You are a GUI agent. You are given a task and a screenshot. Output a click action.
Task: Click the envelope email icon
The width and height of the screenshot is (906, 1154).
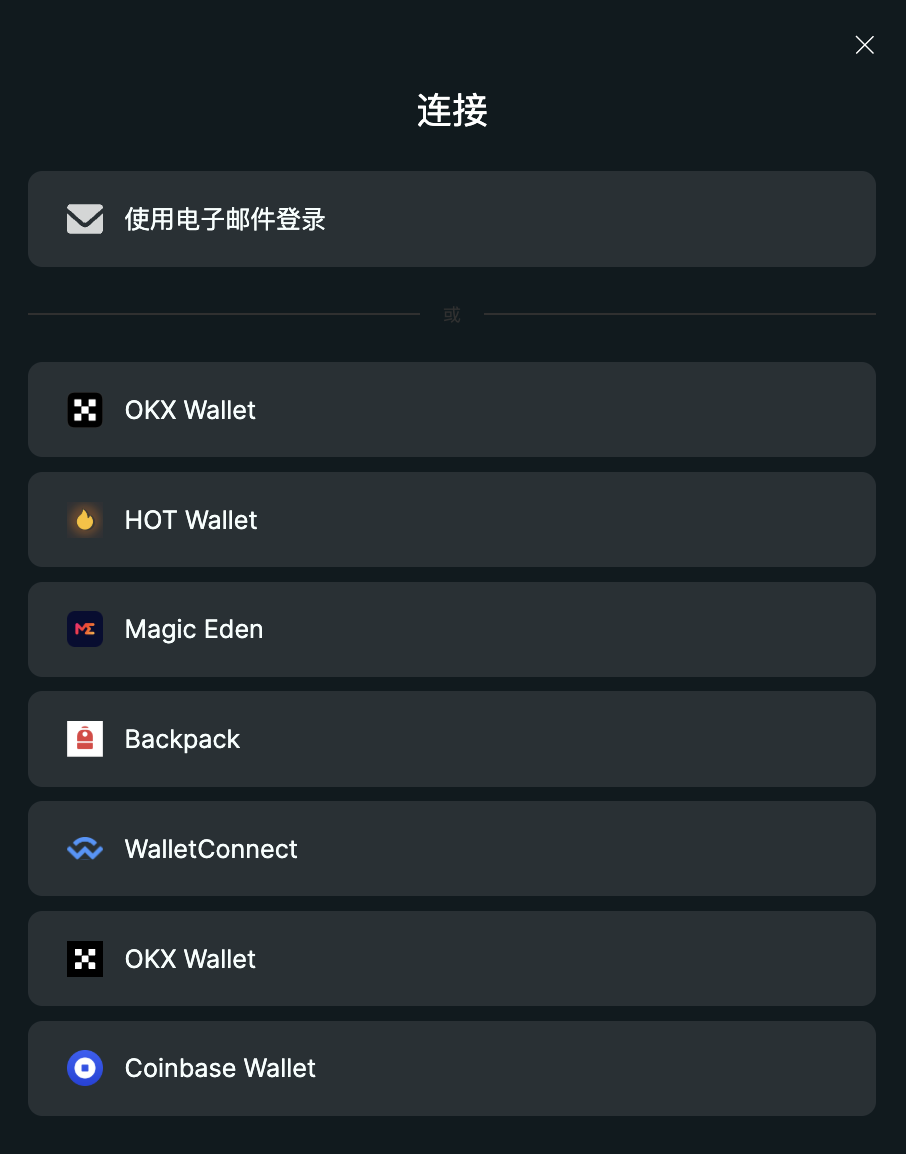[x=85, y=219]
